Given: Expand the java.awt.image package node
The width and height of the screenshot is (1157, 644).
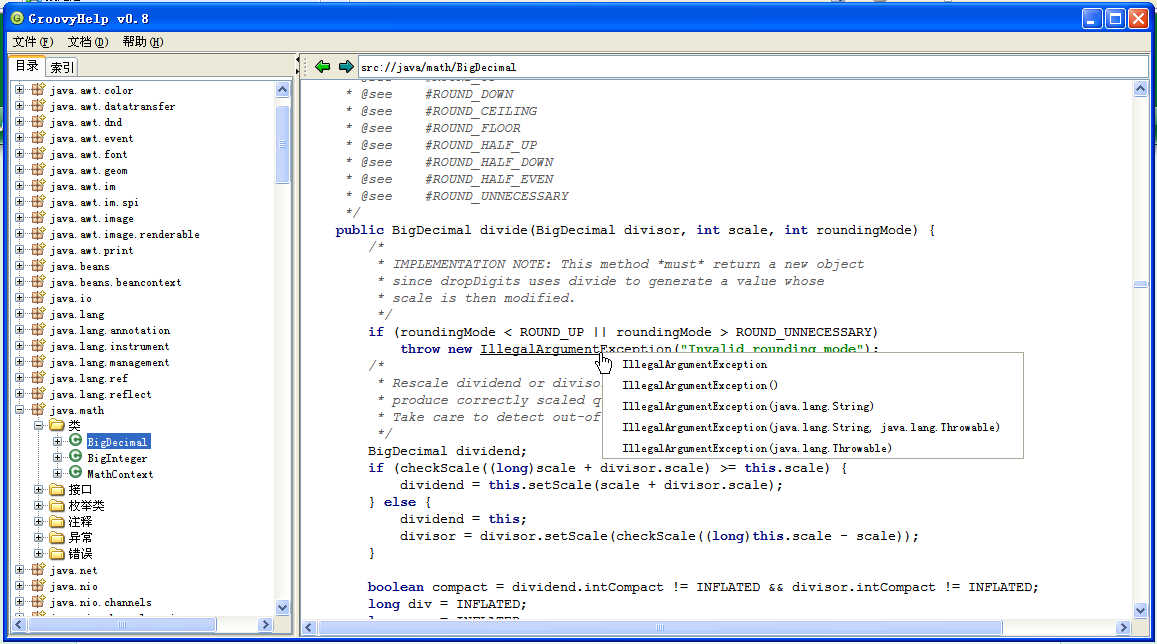Looking at the screenshot, I should coord(20,218).
